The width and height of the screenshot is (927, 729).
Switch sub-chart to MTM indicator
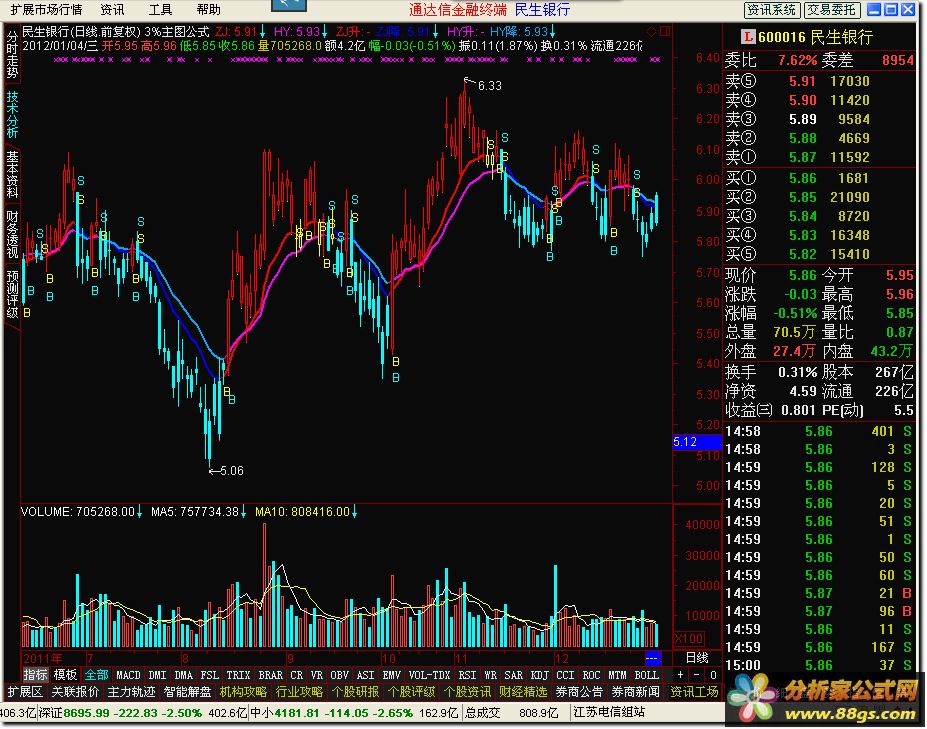[617, 675]
